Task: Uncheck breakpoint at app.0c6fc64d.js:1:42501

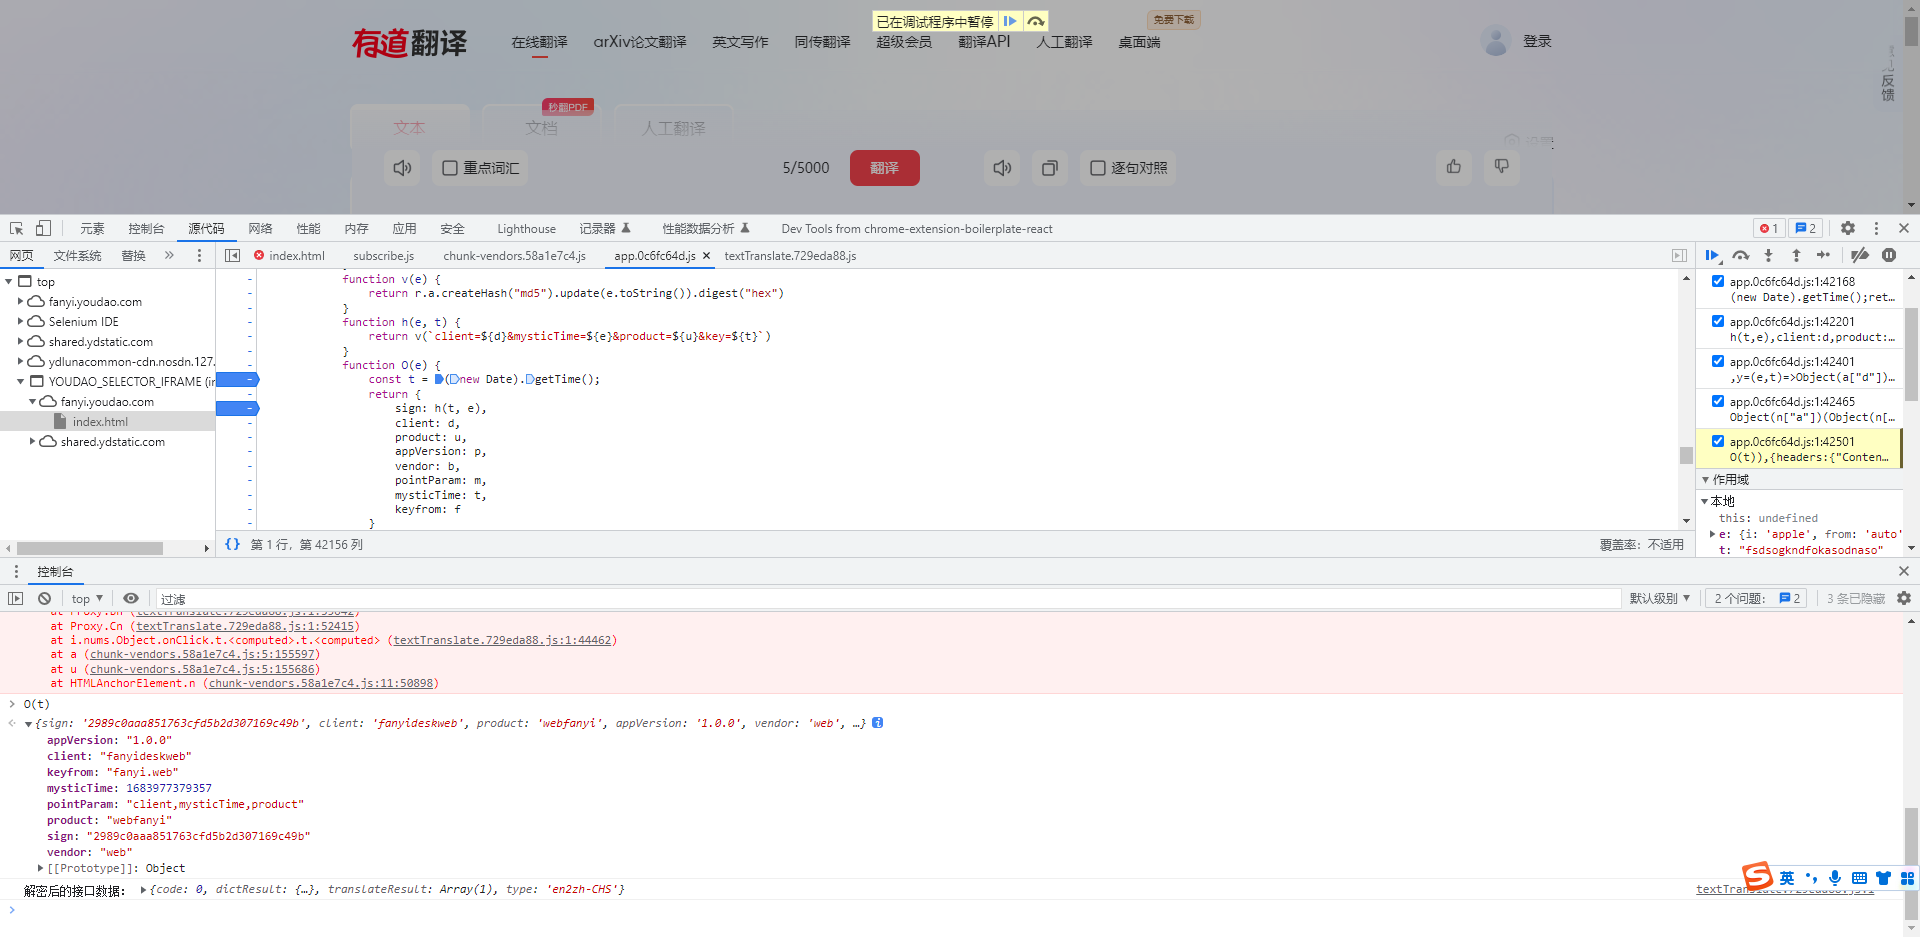Action: [1717, 441]
